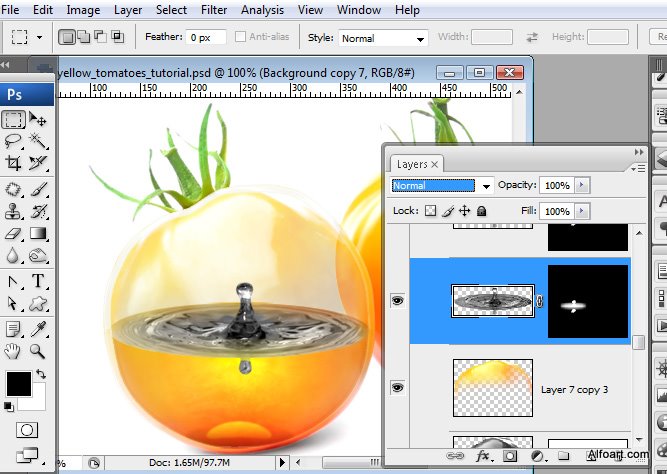Activate the Zoom tool magnifier
Viewport: 667px width, 474px height.
38,351
